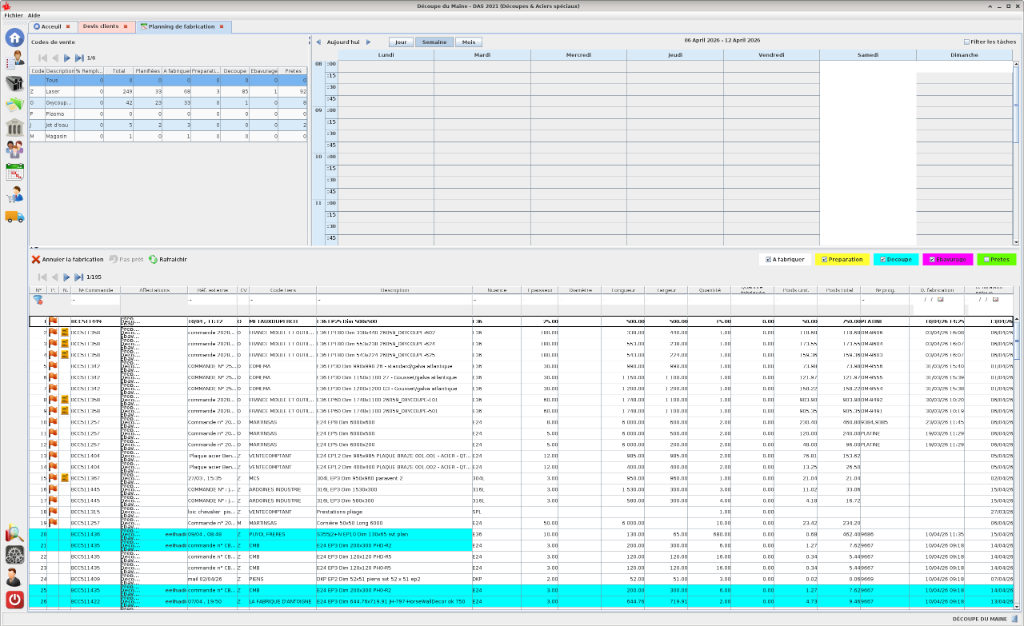This screenshot has width=1024, height=626.
Task: Go to the next week in the calendar
Action: point(368,42)
